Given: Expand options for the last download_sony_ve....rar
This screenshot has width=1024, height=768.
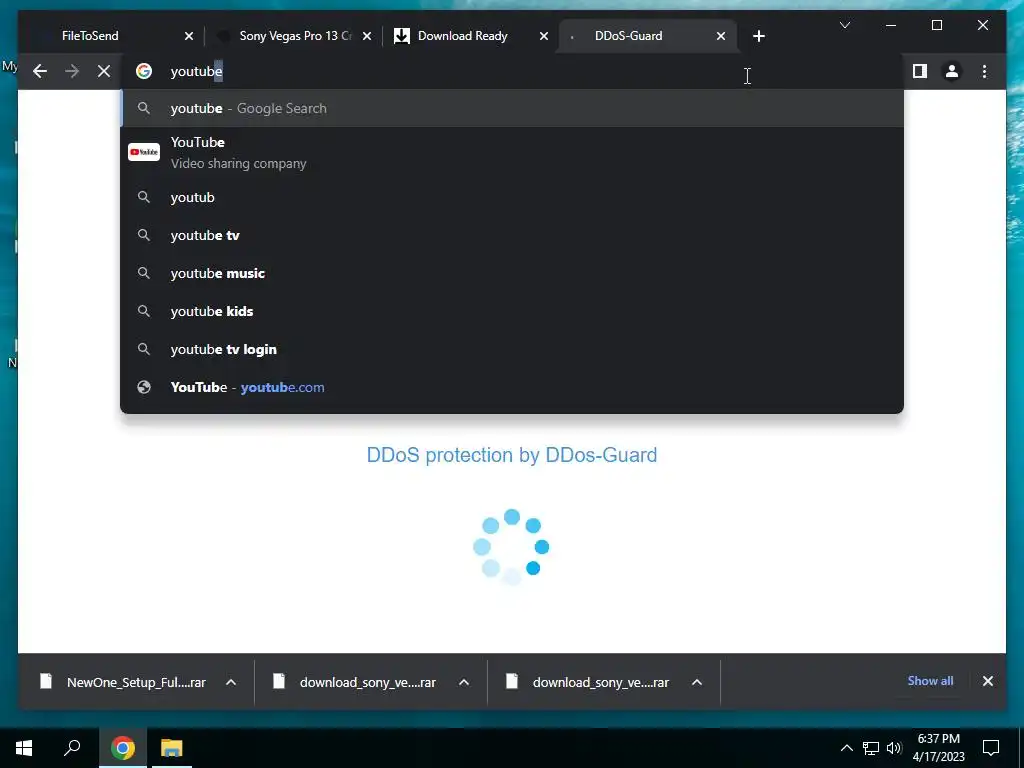Looking at the screenshot, I should point(697,682).
